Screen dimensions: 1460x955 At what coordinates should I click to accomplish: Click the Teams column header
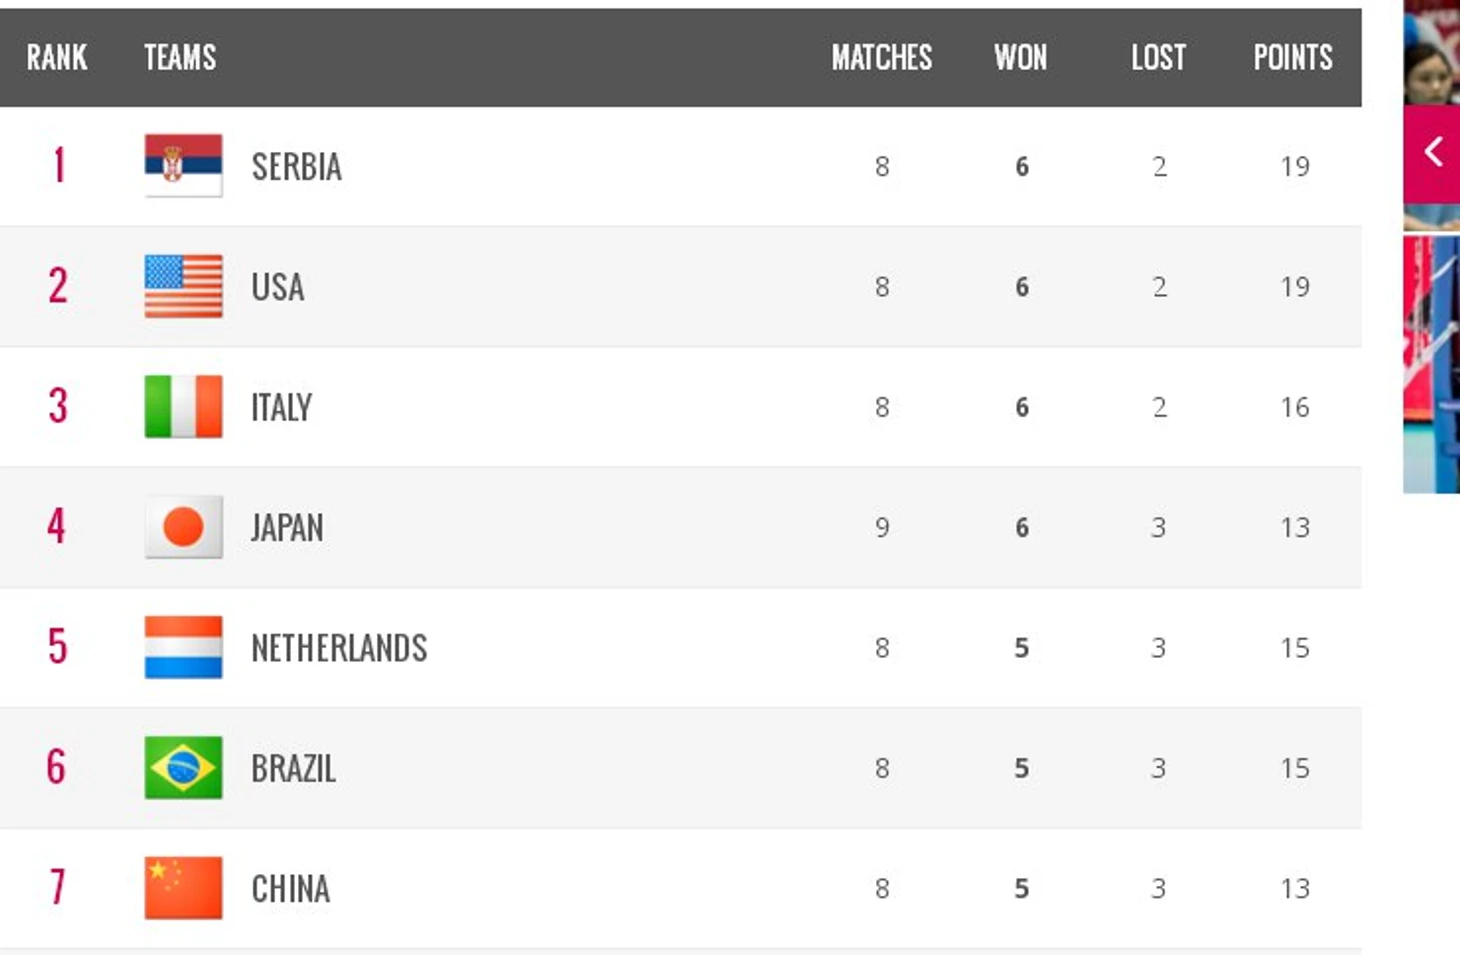coord(180,58)
